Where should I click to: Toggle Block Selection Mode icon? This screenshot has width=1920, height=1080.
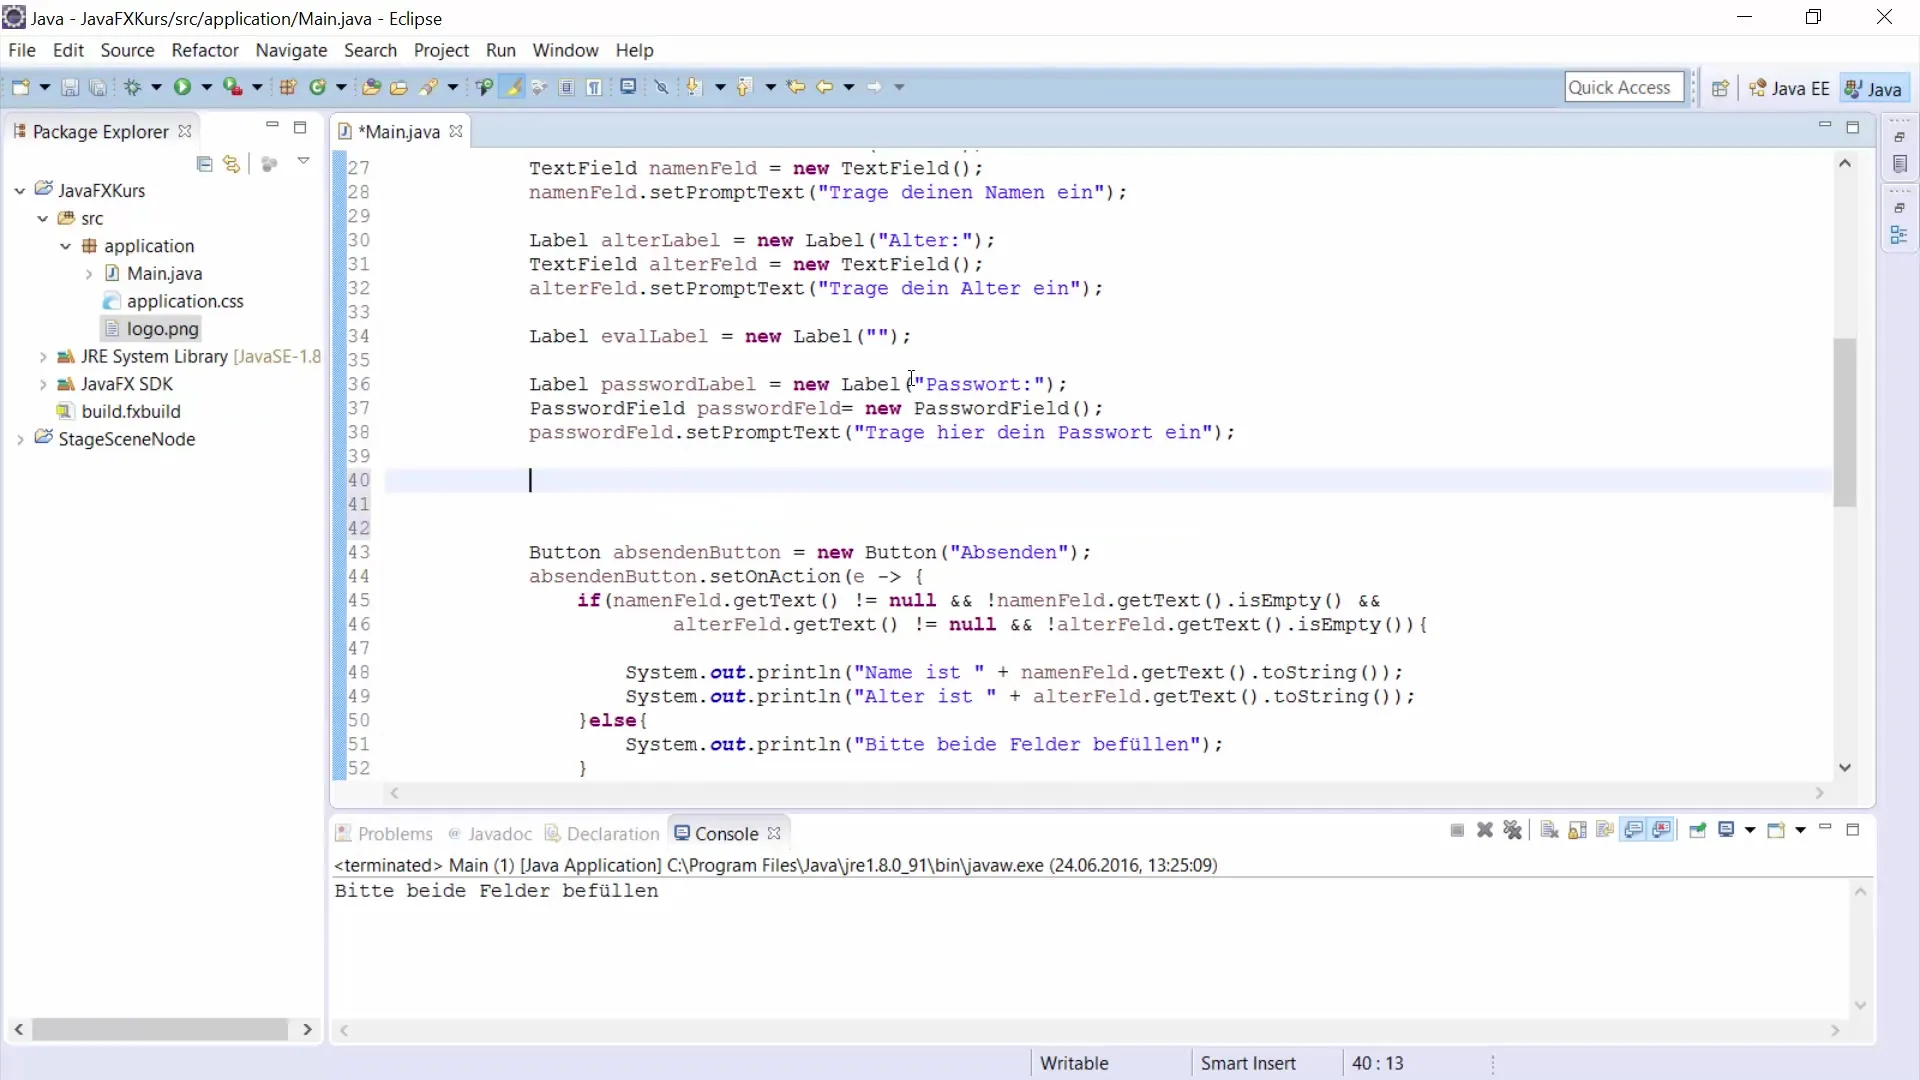click(566, 87)
